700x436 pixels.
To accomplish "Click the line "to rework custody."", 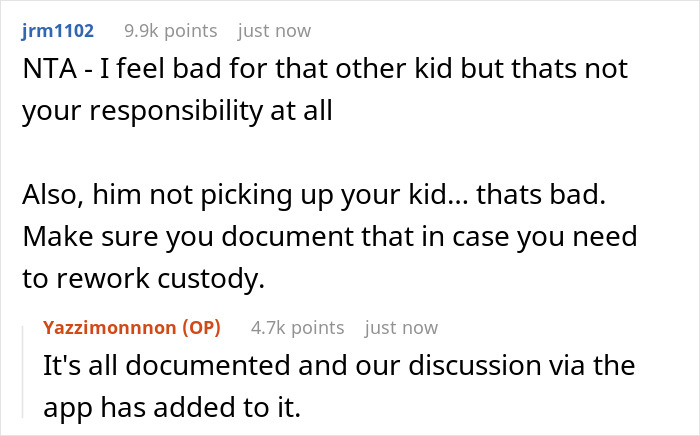I will click(x=143, y=279).
